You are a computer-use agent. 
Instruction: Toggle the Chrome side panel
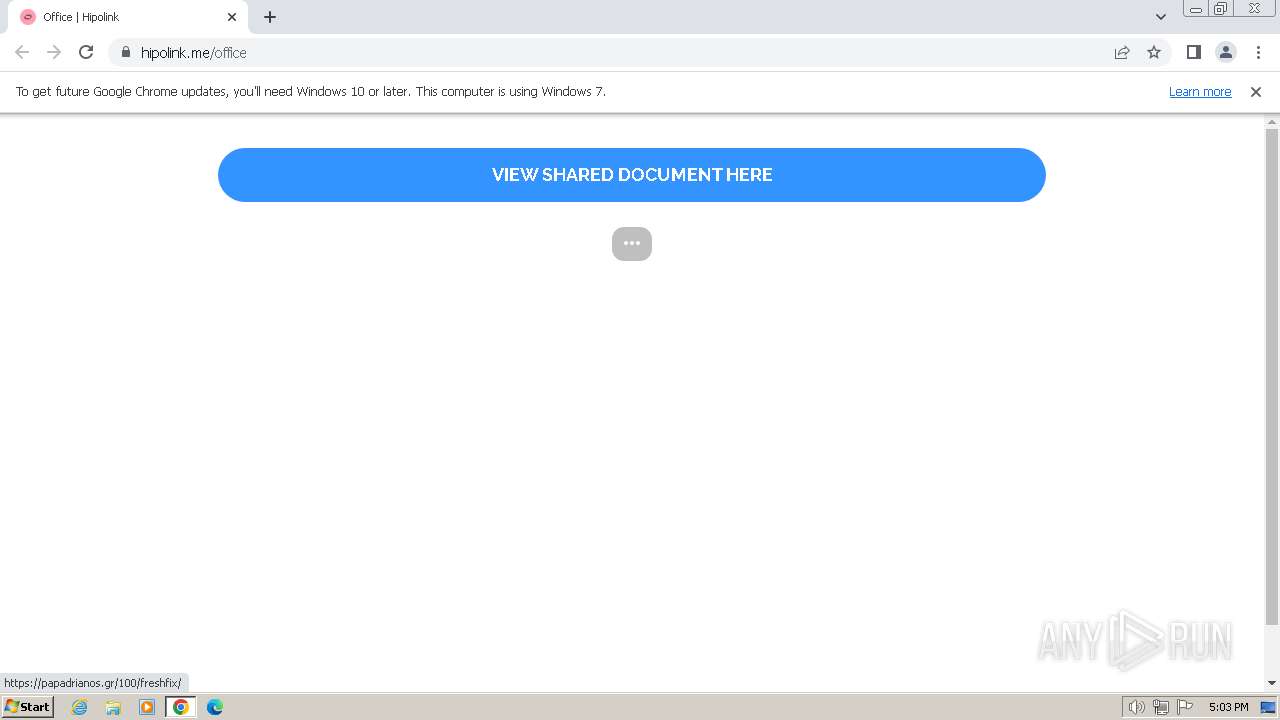pos(1193,52)
